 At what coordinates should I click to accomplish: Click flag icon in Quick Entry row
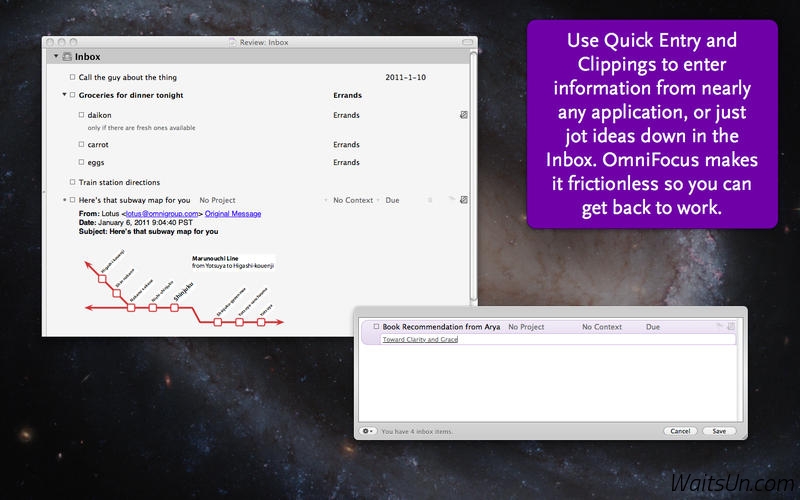point(719,326)
